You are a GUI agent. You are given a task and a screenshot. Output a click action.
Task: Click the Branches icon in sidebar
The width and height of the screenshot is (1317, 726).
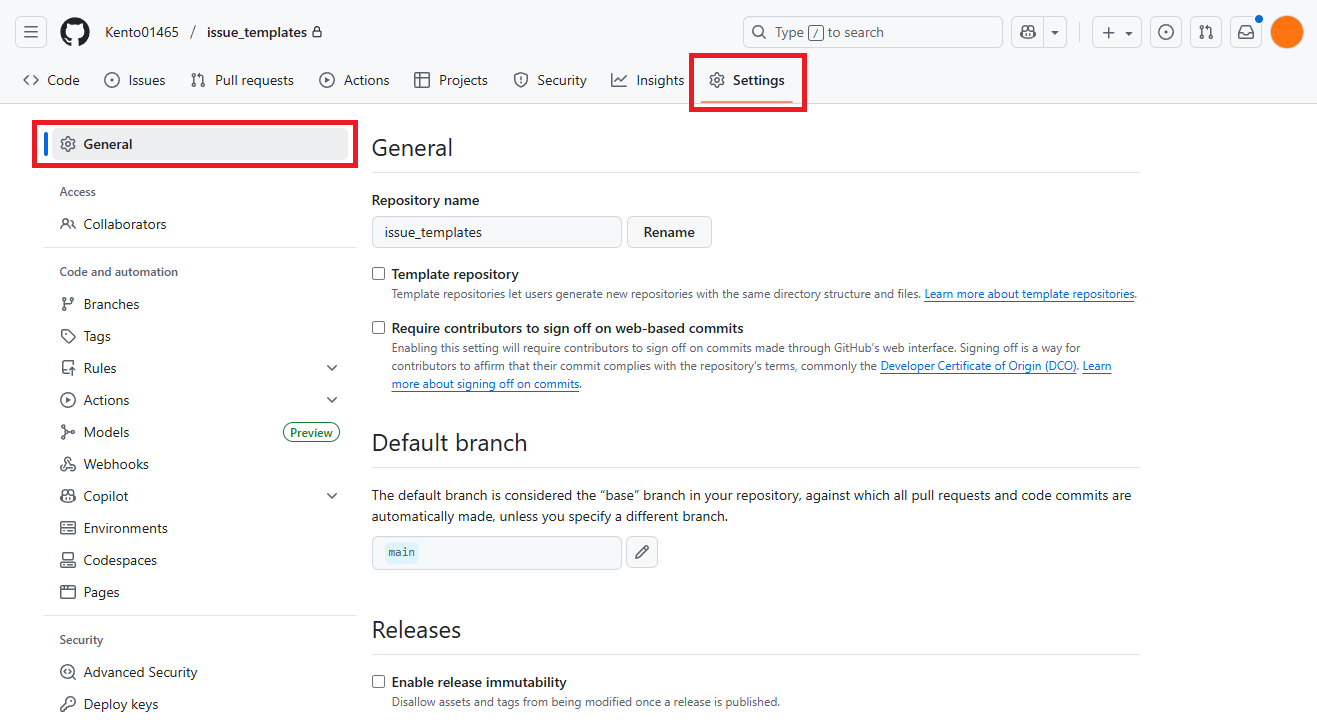[x=68, y=304]
